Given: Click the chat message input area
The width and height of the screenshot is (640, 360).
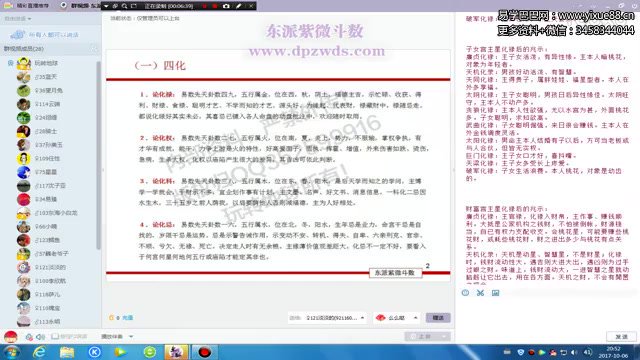Looking at the screenshot, I should [547, 314].
